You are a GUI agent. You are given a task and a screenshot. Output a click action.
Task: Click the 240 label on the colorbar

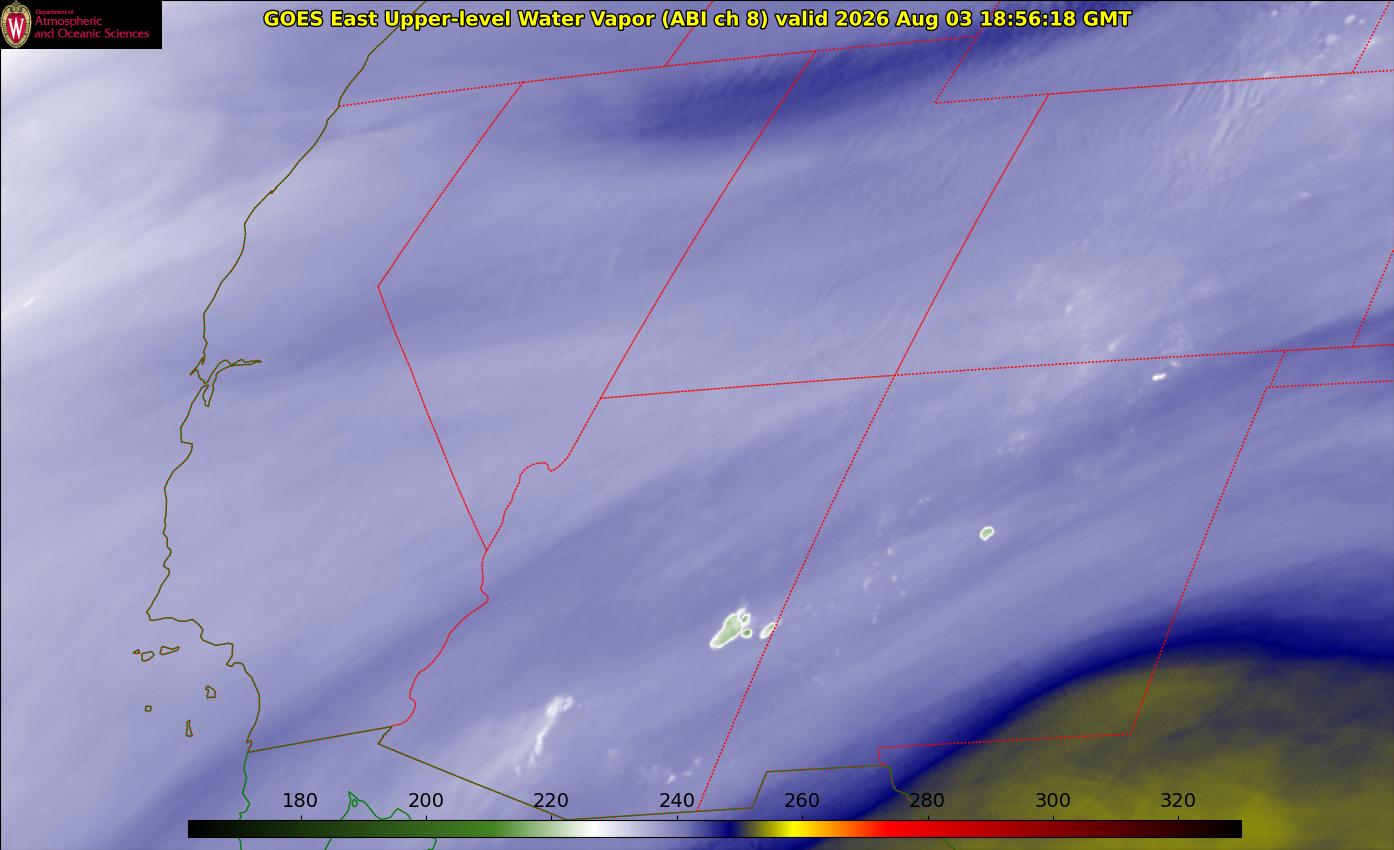tap(677, 800)
